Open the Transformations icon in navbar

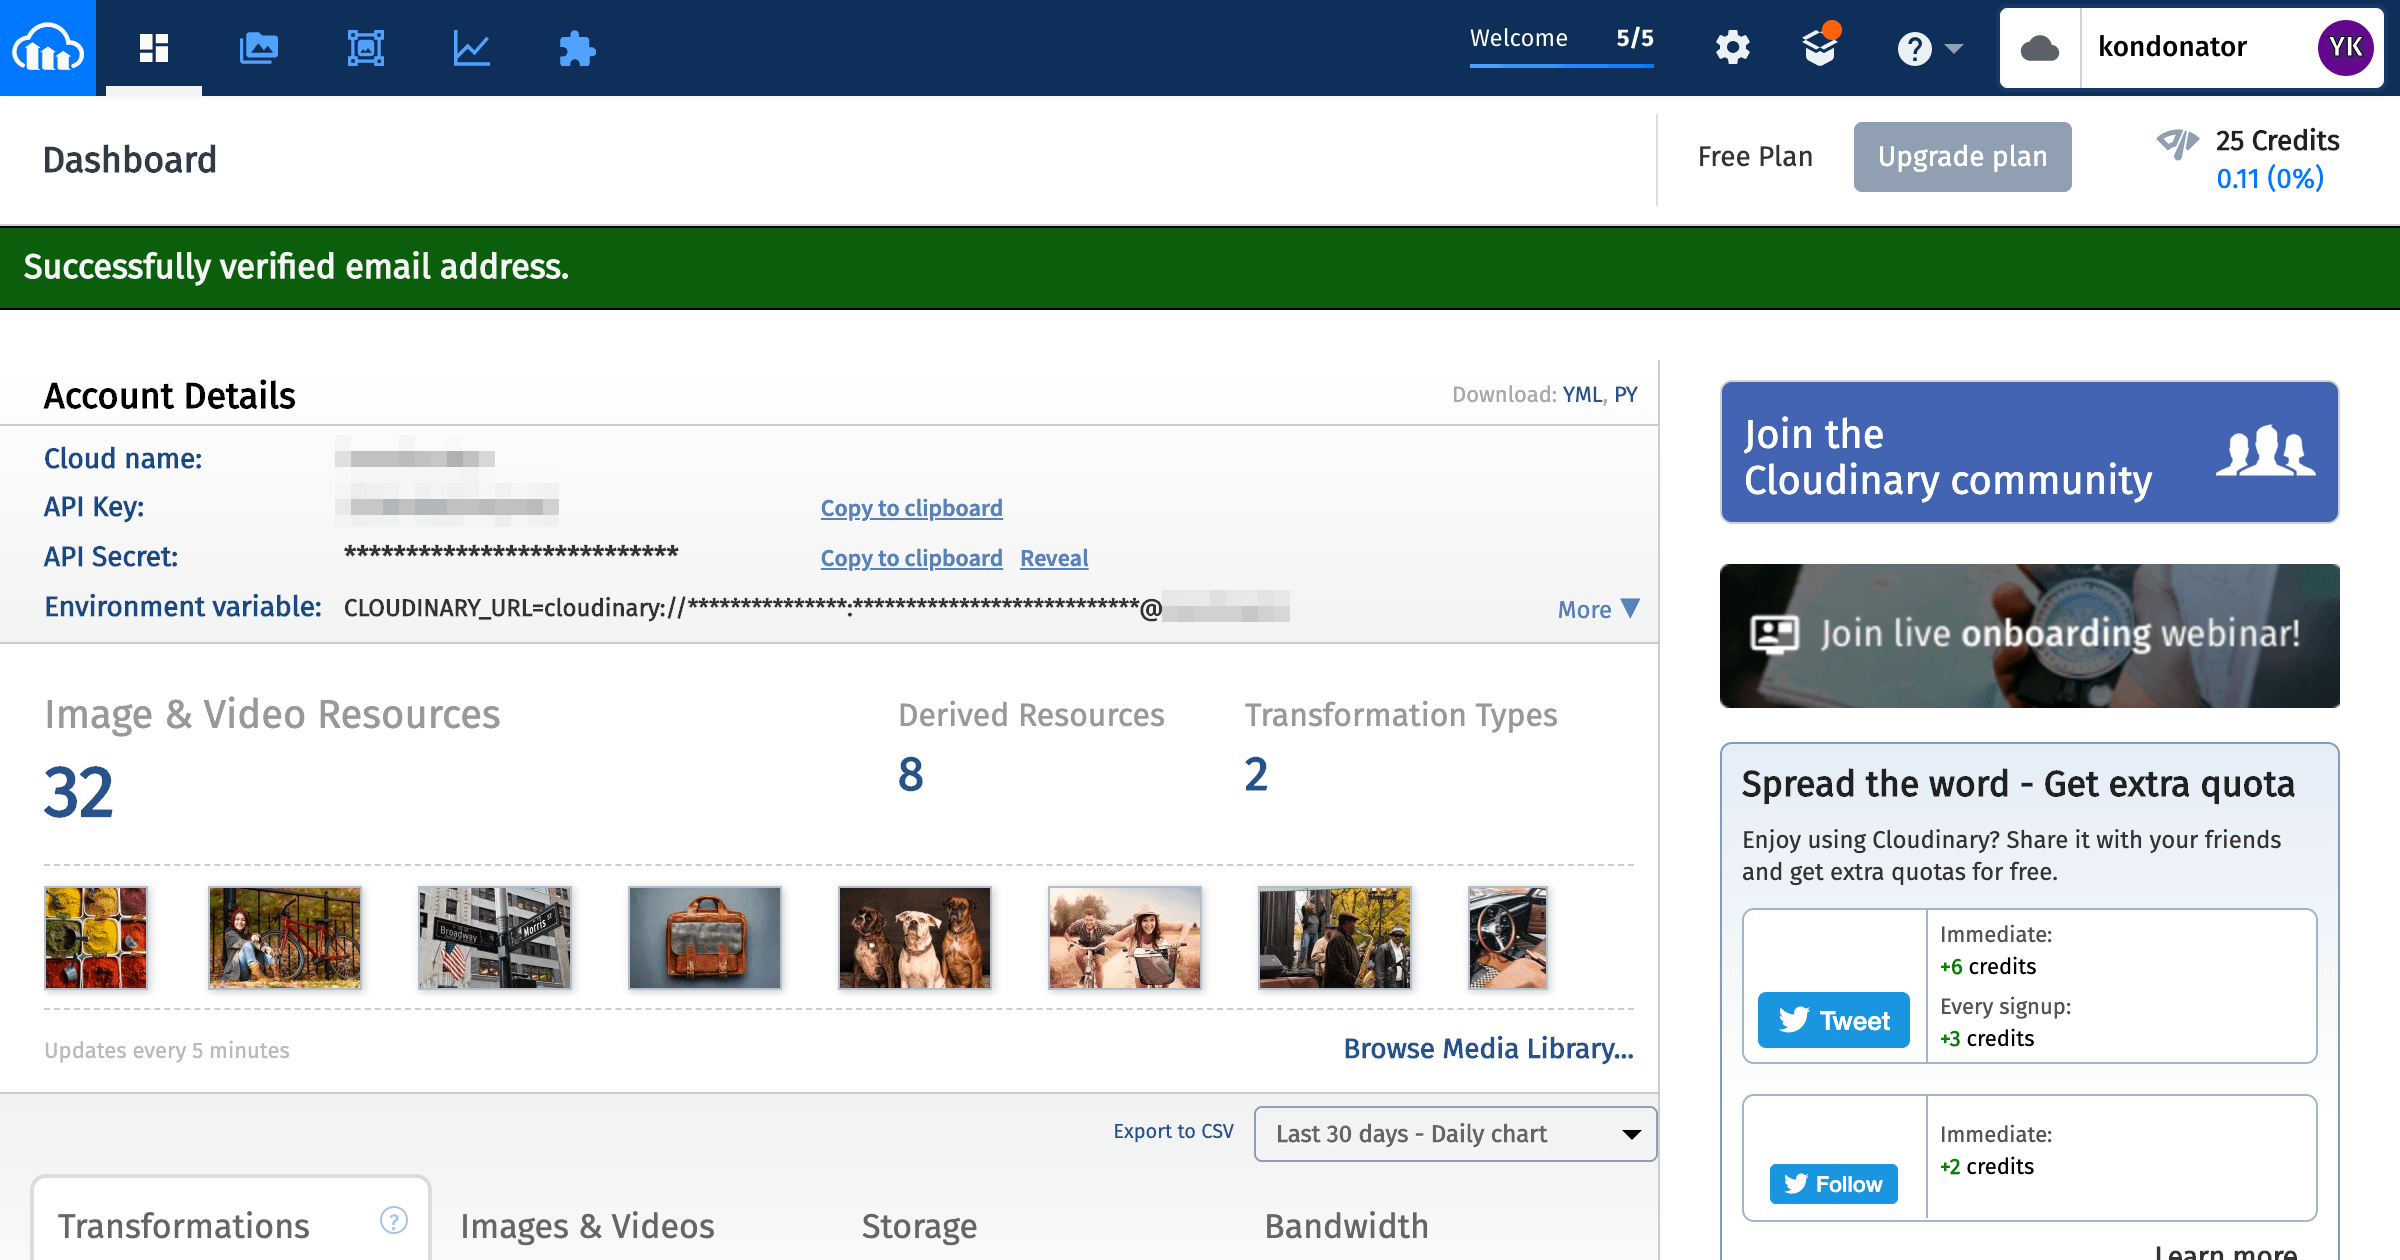[x=366, y=48]
